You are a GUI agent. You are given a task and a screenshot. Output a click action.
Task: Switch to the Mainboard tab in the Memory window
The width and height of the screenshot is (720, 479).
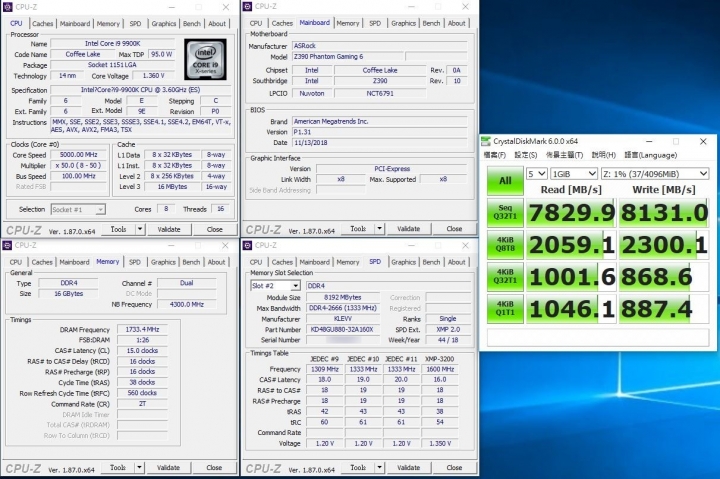[x=74, y=262]
